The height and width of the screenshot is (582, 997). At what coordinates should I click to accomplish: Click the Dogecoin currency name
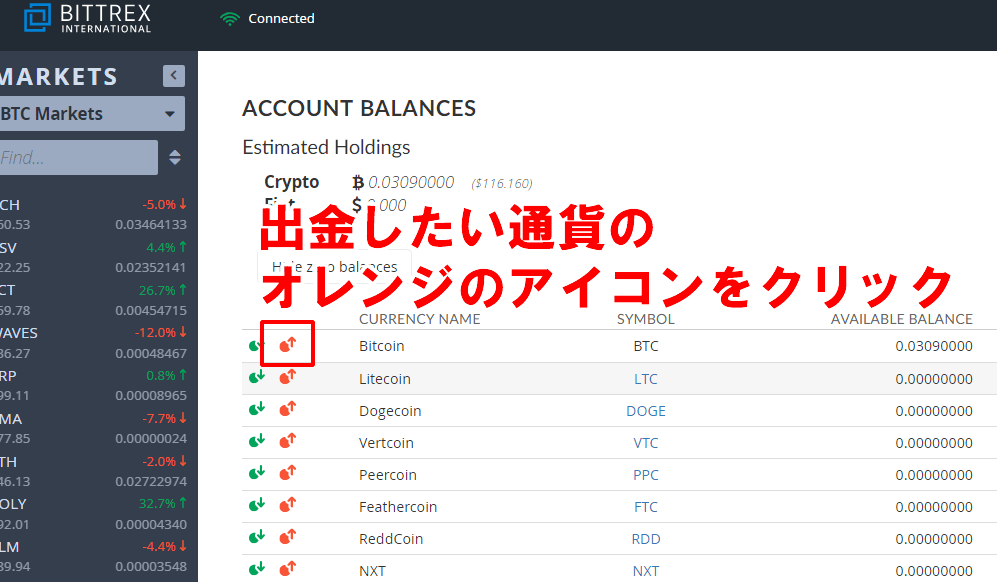coord(390,411)
